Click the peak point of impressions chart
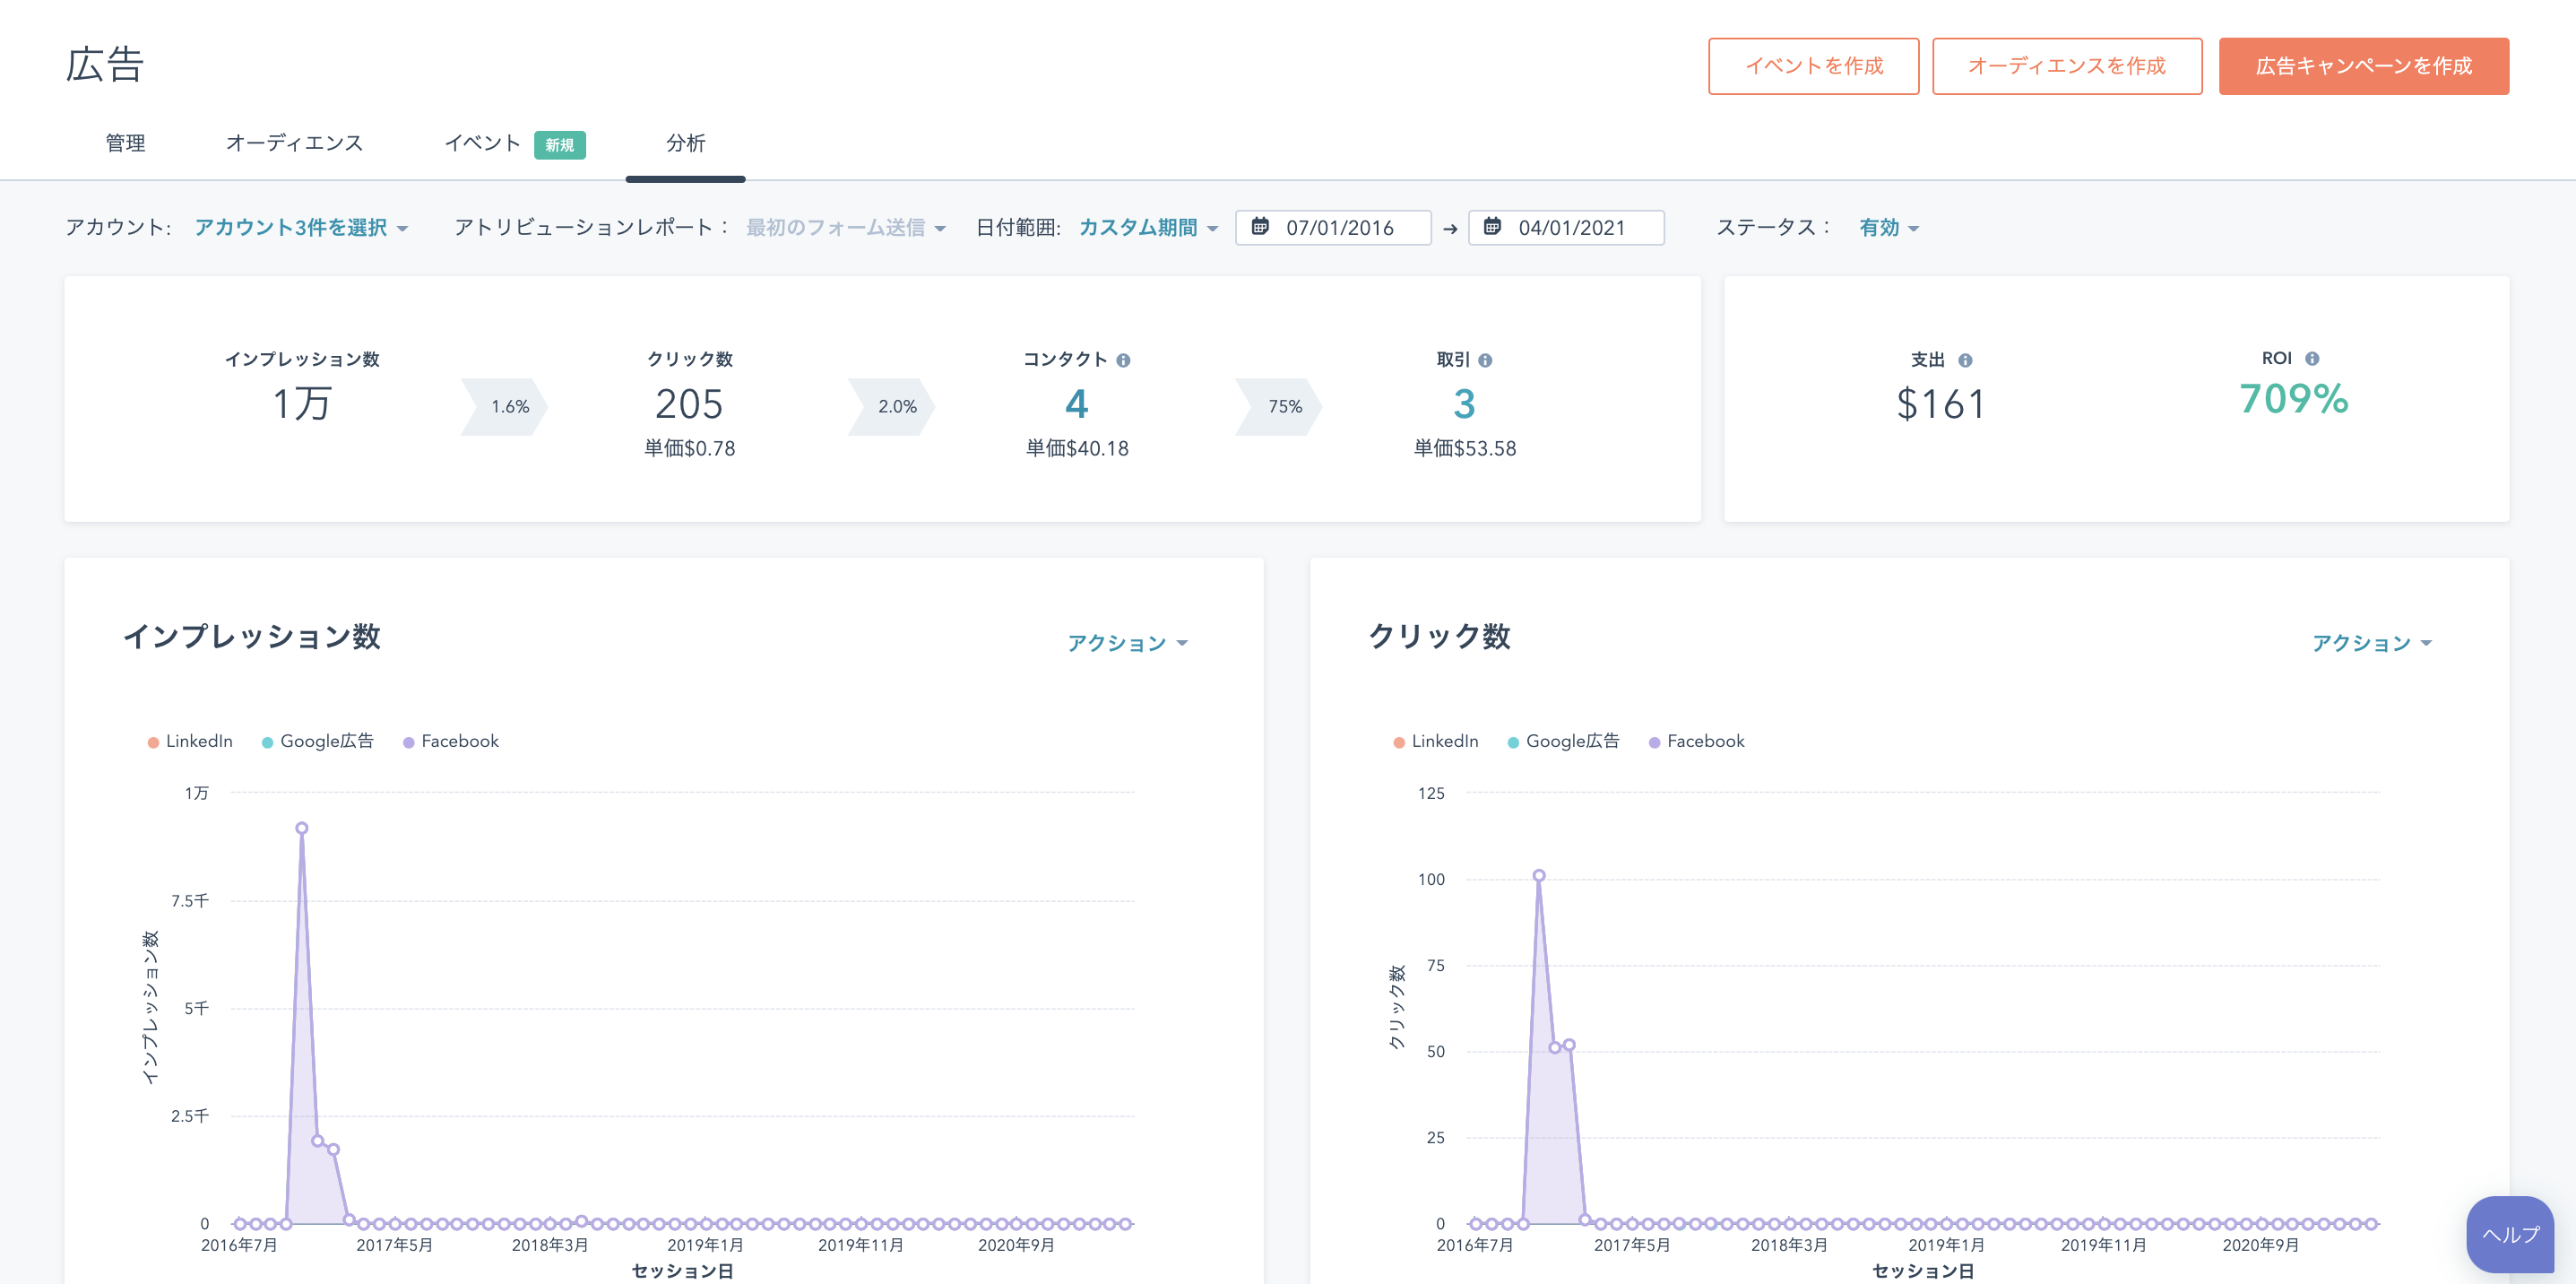The width and height of the screenshot is (2576, 1284). [302, 828]
